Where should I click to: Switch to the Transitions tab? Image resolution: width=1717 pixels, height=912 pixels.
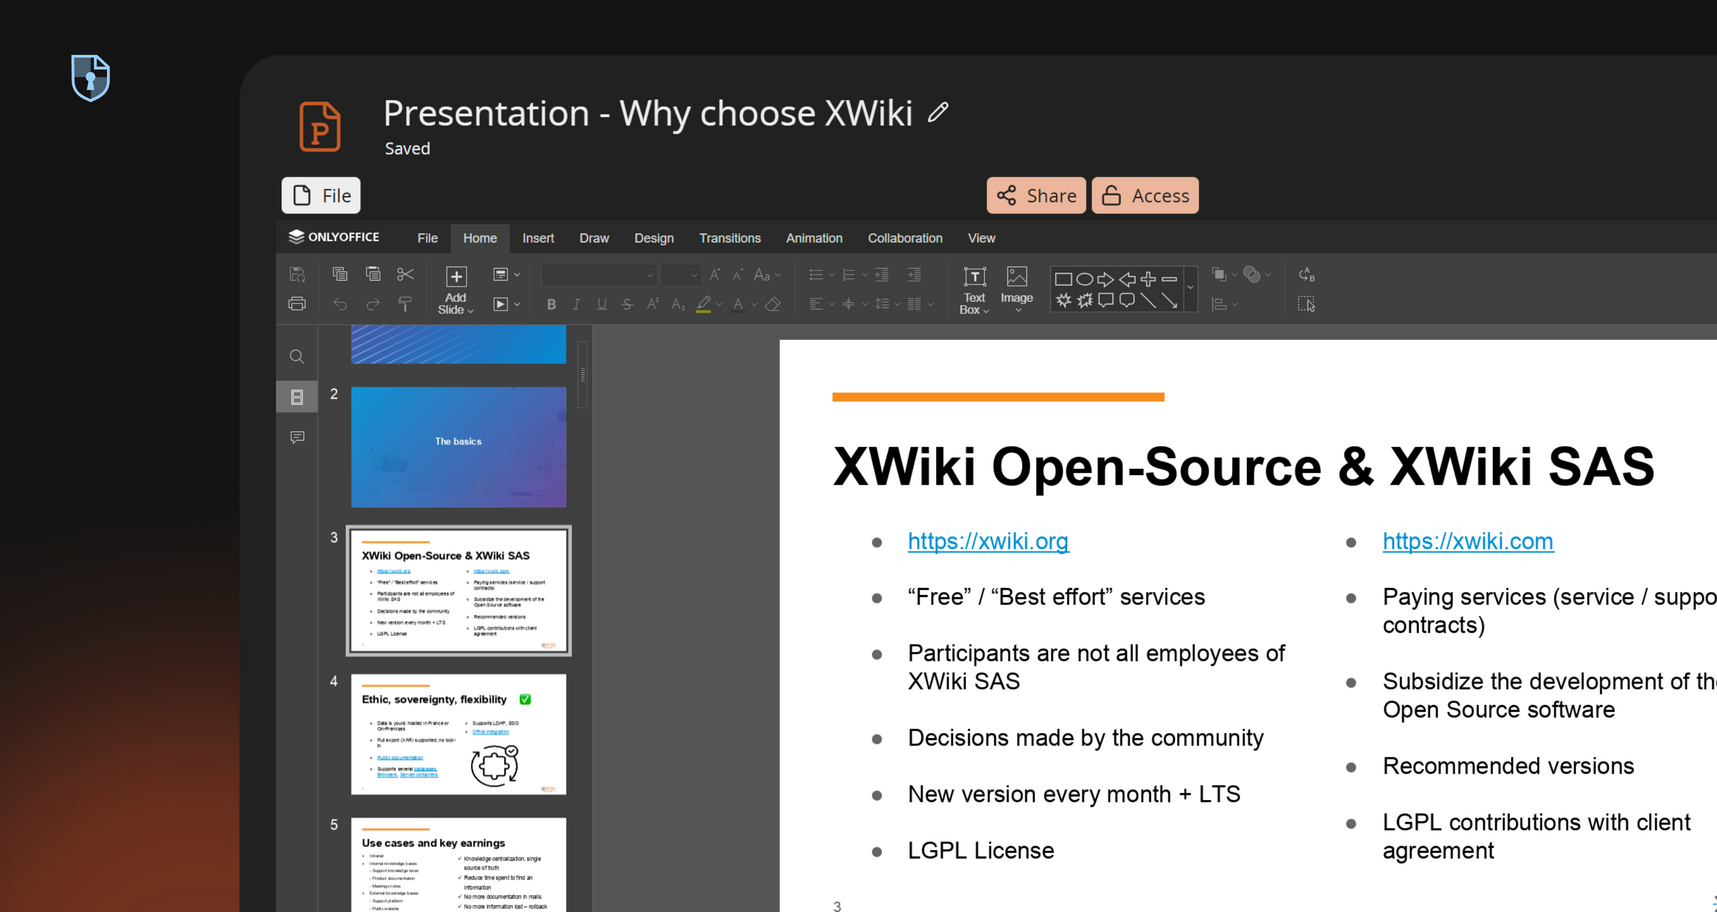click(729, 238)
